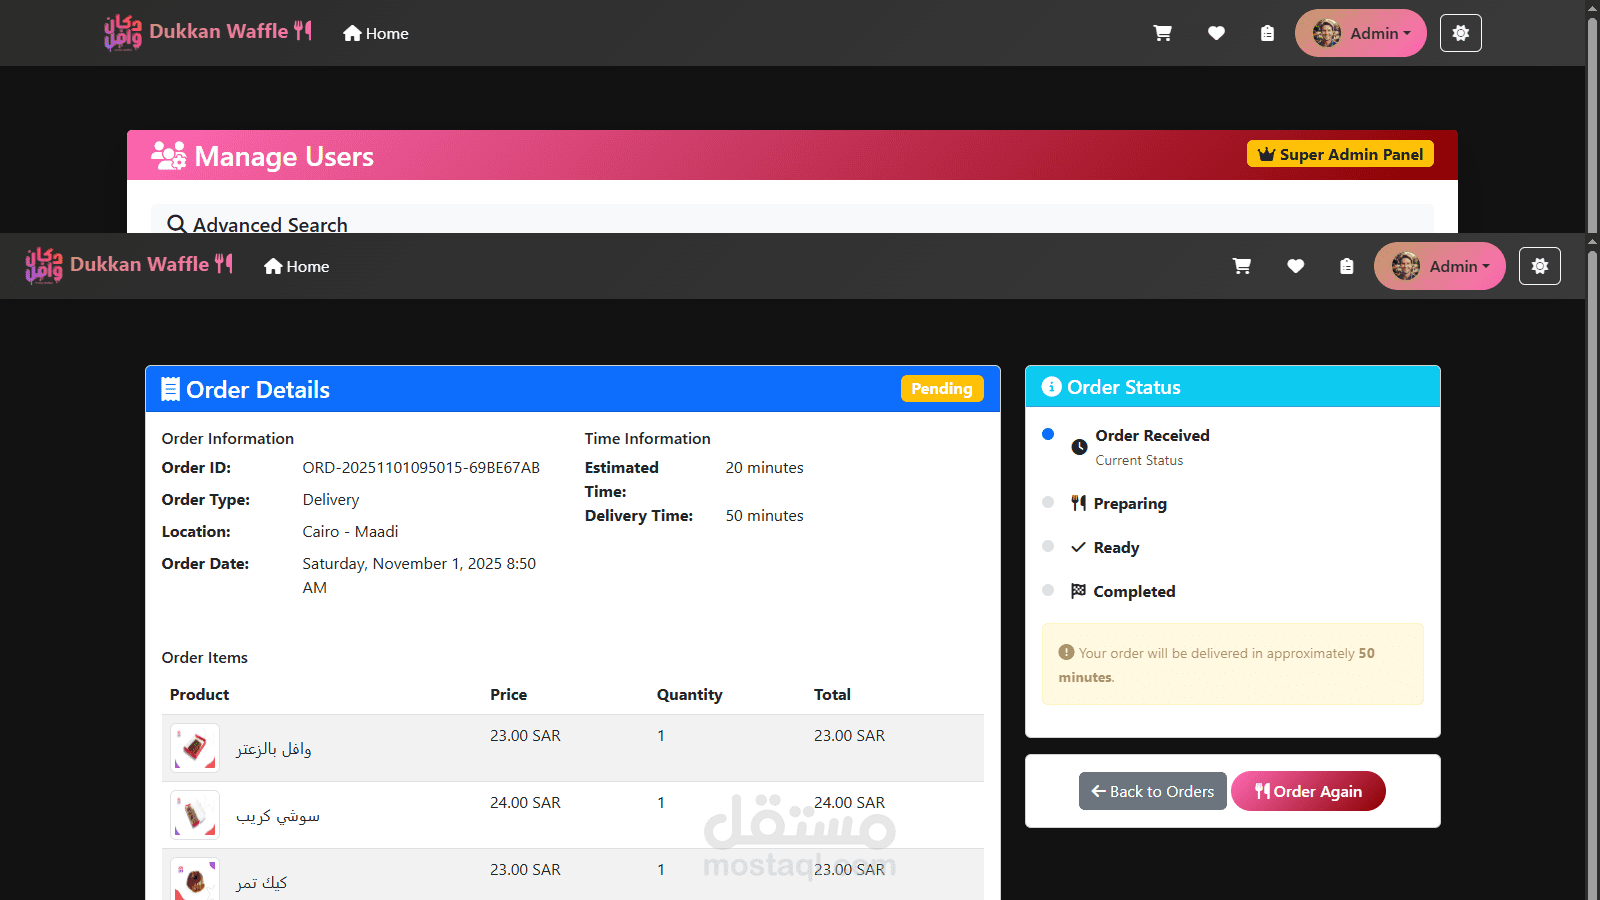Expand the Admin dropdown in the top navbar

pyautogui.click(x=1361, y=33)
